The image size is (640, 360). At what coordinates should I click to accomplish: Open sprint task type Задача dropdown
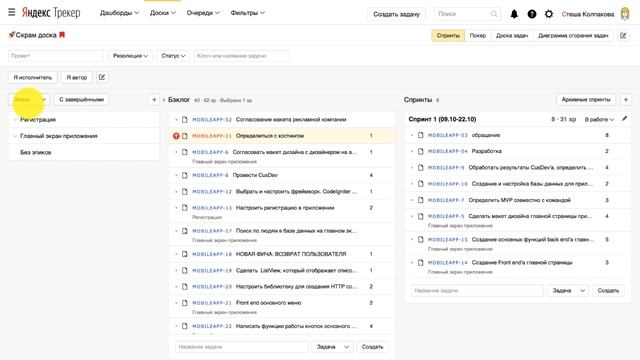point(568,291)
